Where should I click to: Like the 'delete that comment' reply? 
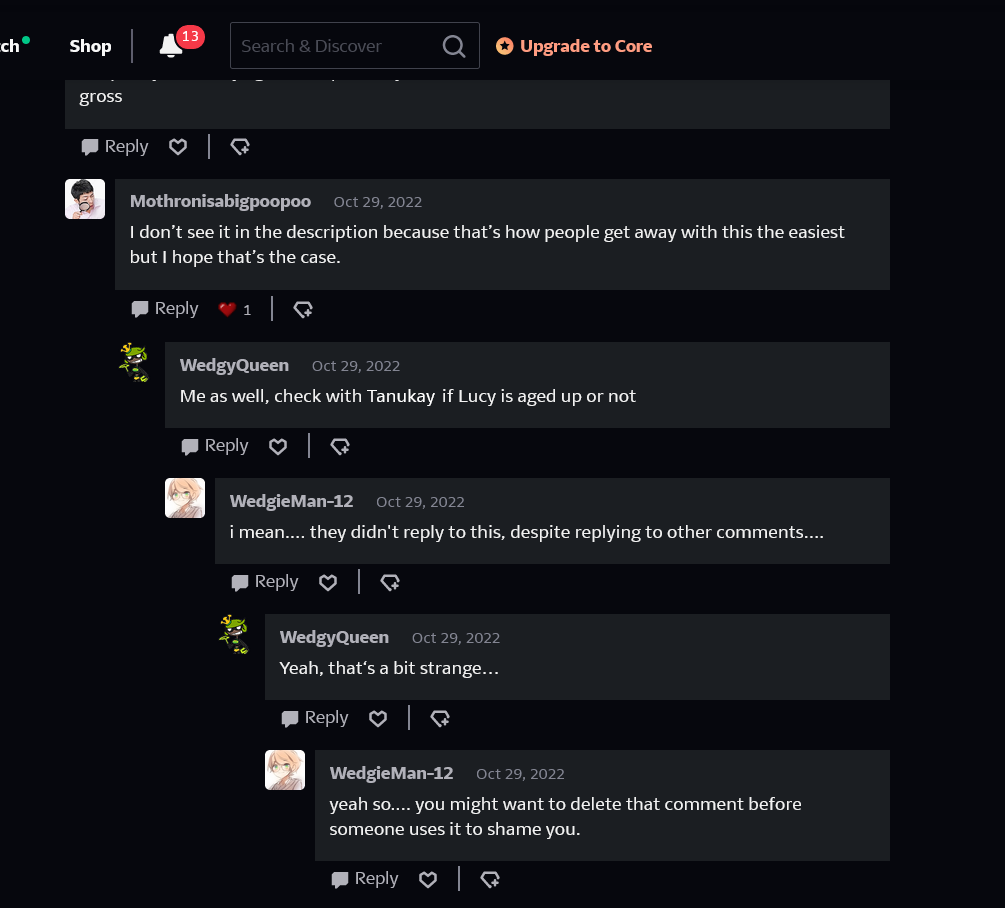428,879
